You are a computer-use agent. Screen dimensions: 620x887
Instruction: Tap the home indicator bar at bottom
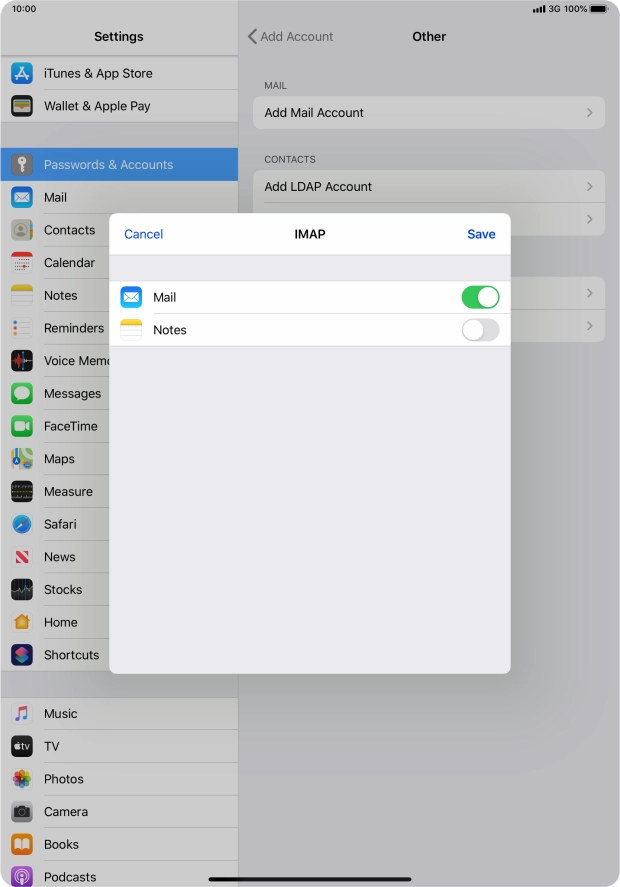coord(310,879)
